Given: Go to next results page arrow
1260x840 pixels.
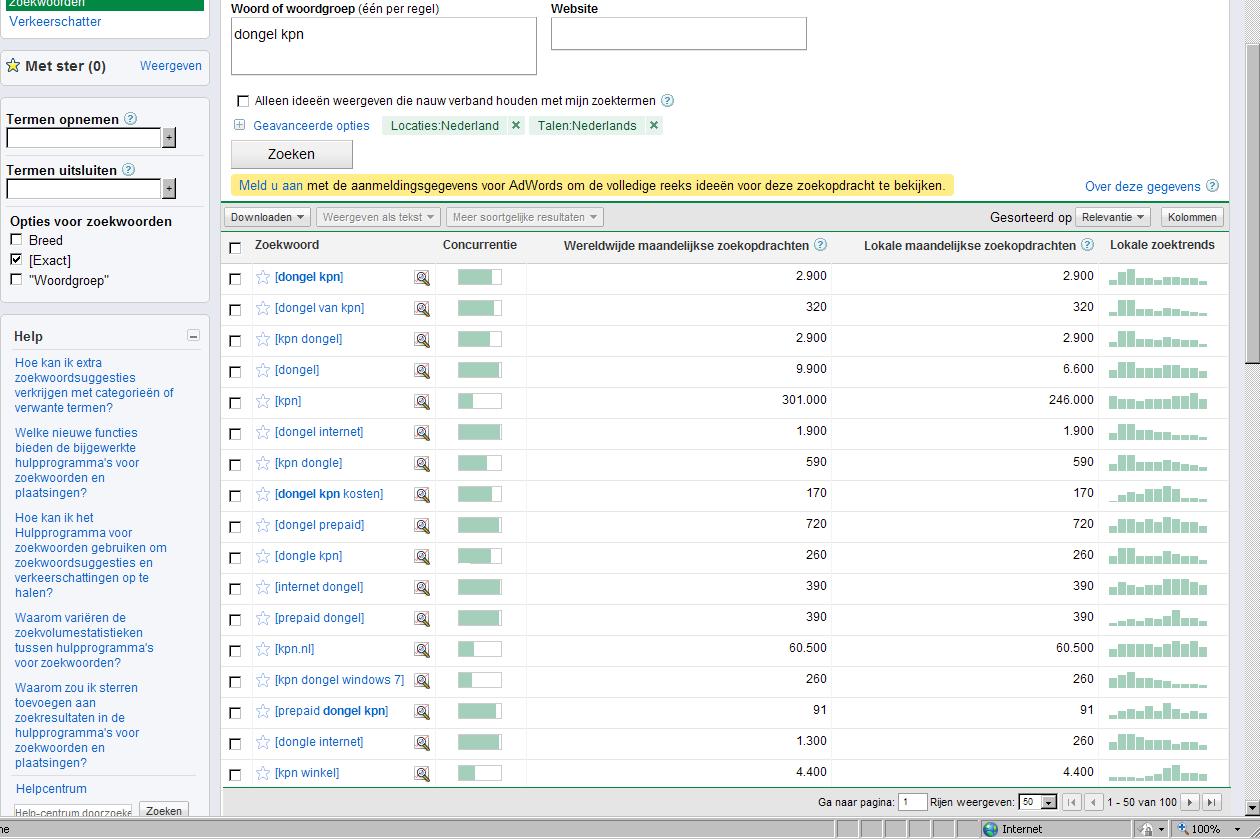Looking at the screenshot, I should [x=1190, y=802].
